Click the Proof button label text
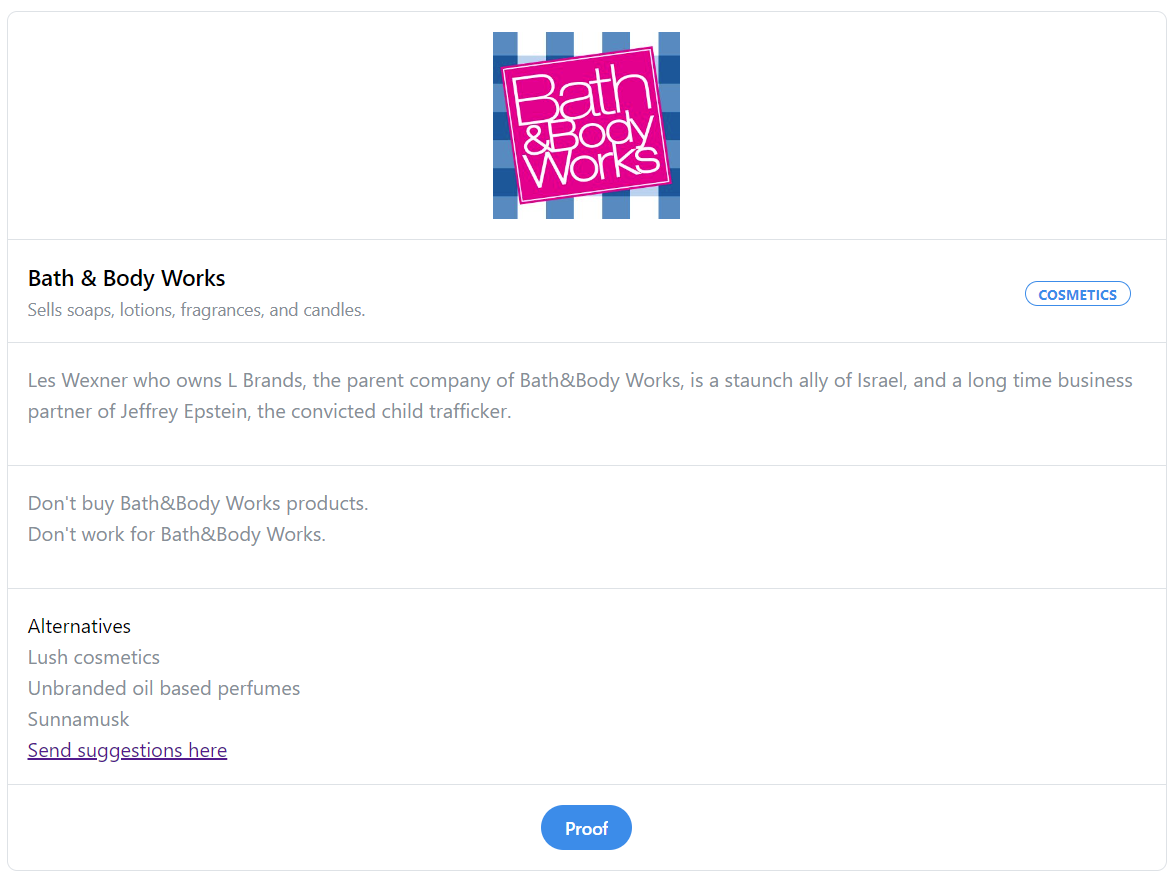This screenshot has height=880, width=1175. (586, 828)
